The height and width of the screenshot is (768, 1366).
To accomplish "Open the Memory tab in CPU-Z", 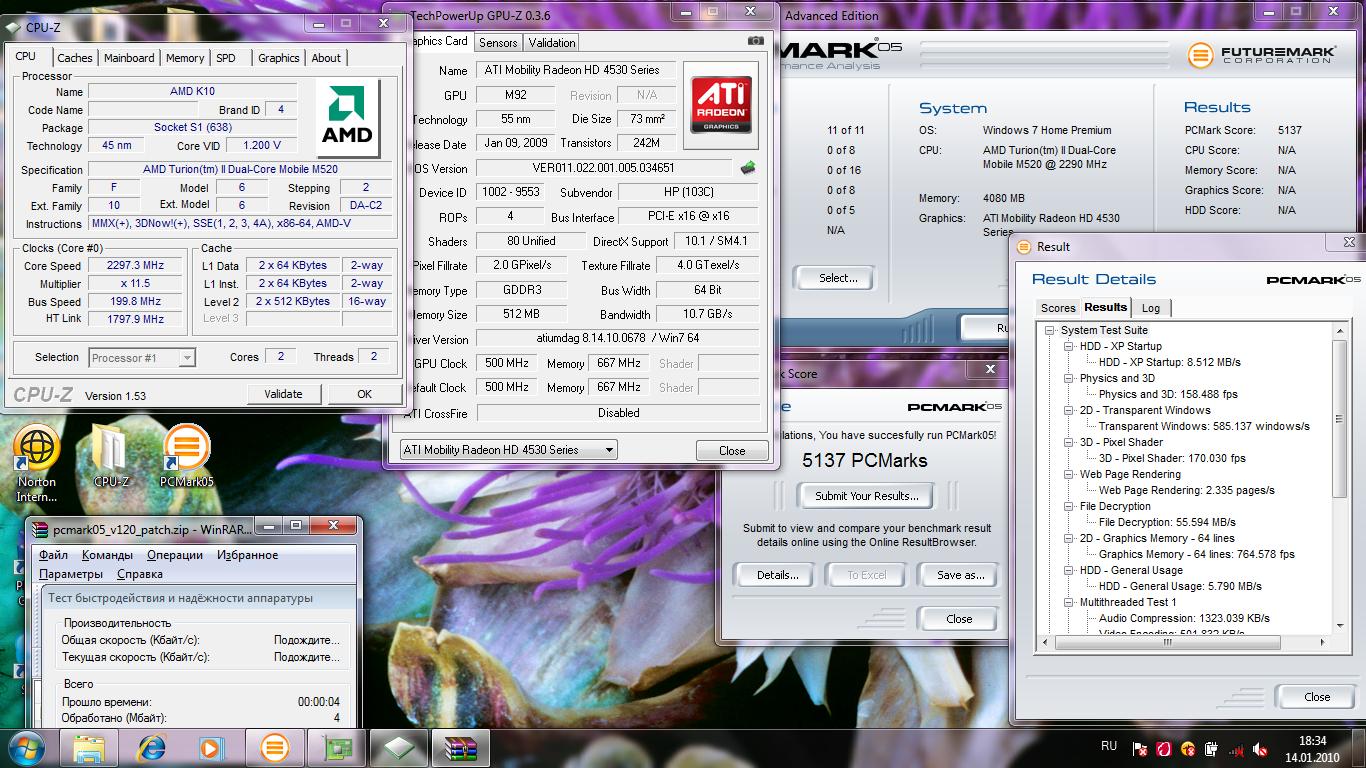I will (185, 58).
